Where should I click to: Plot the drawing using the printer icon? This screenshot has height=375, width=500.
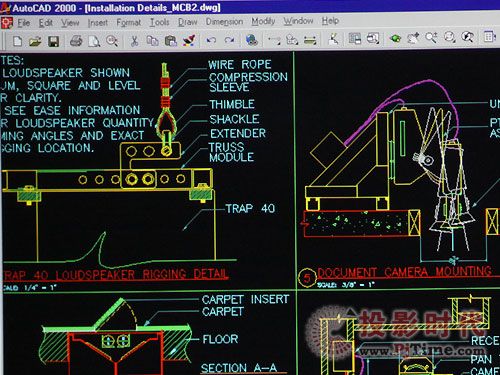pyautogui.click(x=76, y=41)
